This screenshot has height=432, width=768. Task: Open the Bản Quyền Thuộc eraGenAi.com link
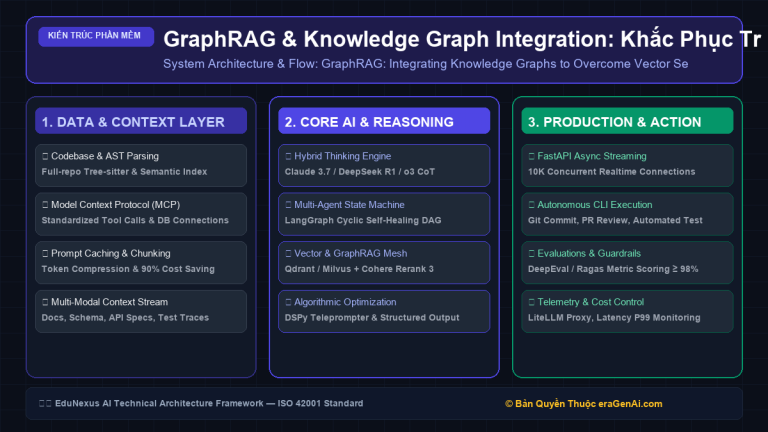pos(584,404)
